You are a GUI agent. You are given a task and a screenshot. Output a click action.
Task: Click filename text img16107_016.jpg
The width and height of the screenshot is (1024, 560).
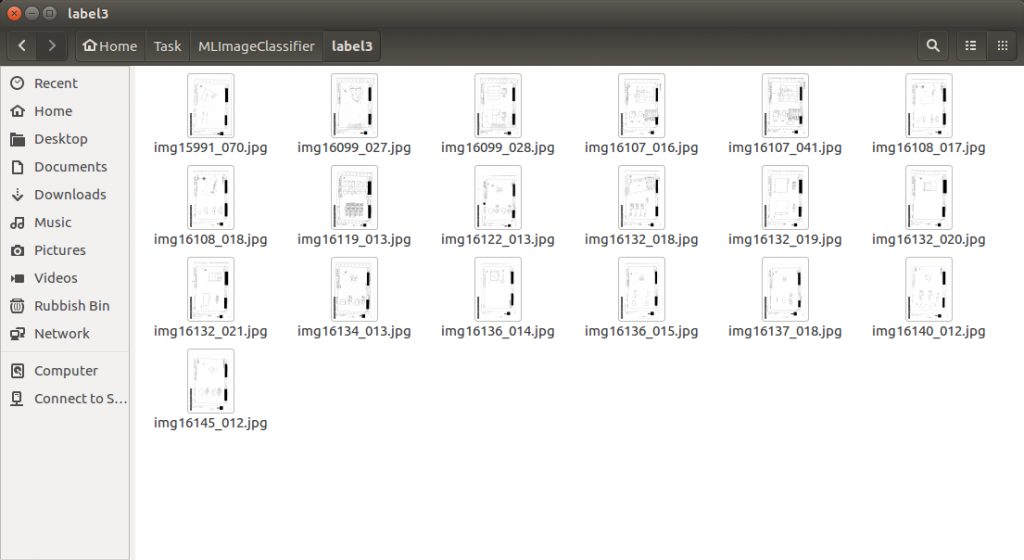641,148
